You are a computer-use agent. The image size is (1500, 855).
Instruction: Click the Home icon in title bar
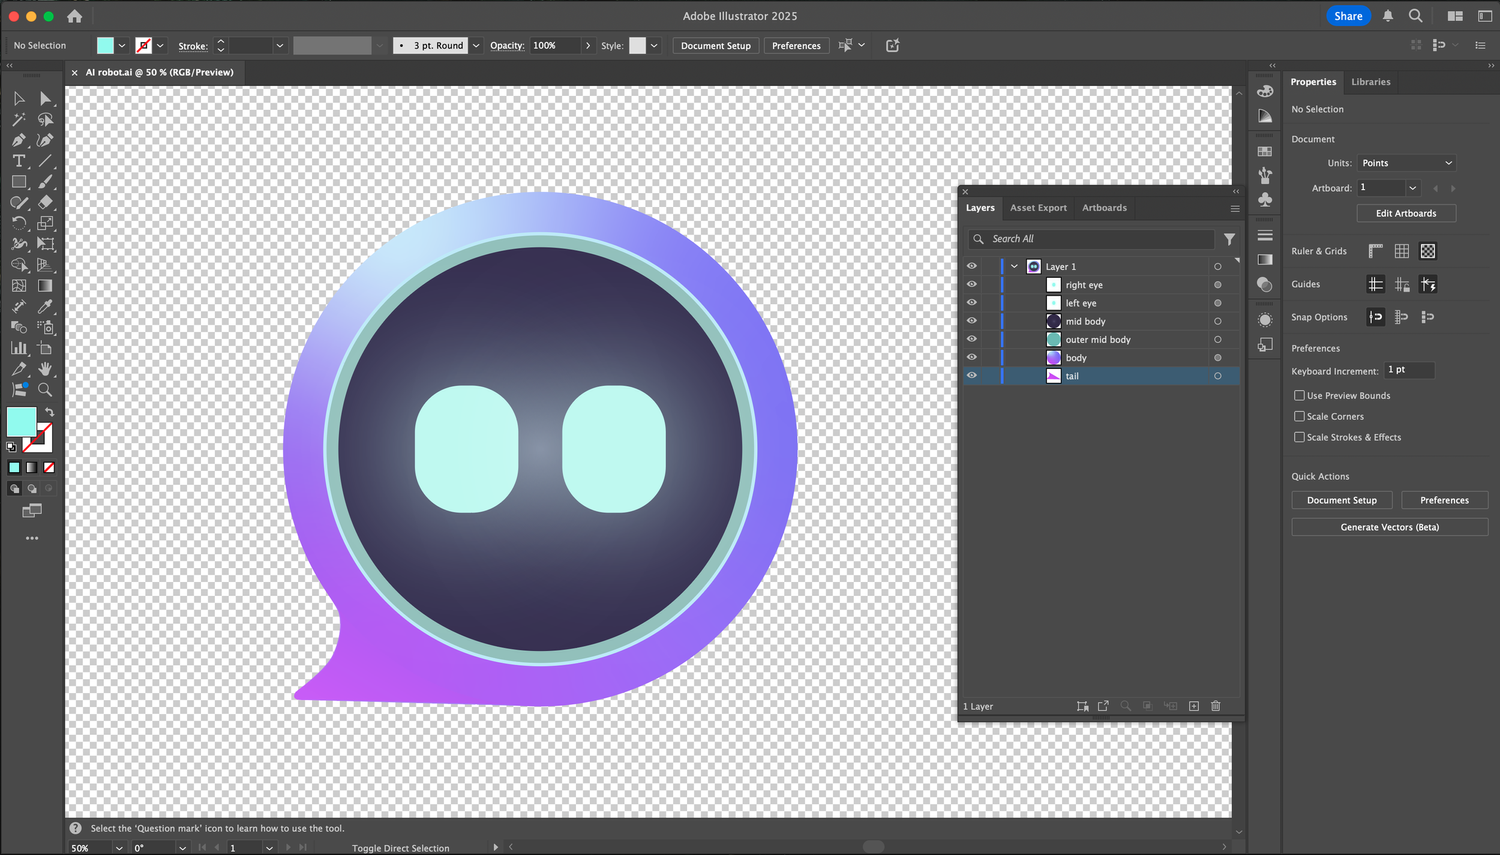[x=74, y=16]
